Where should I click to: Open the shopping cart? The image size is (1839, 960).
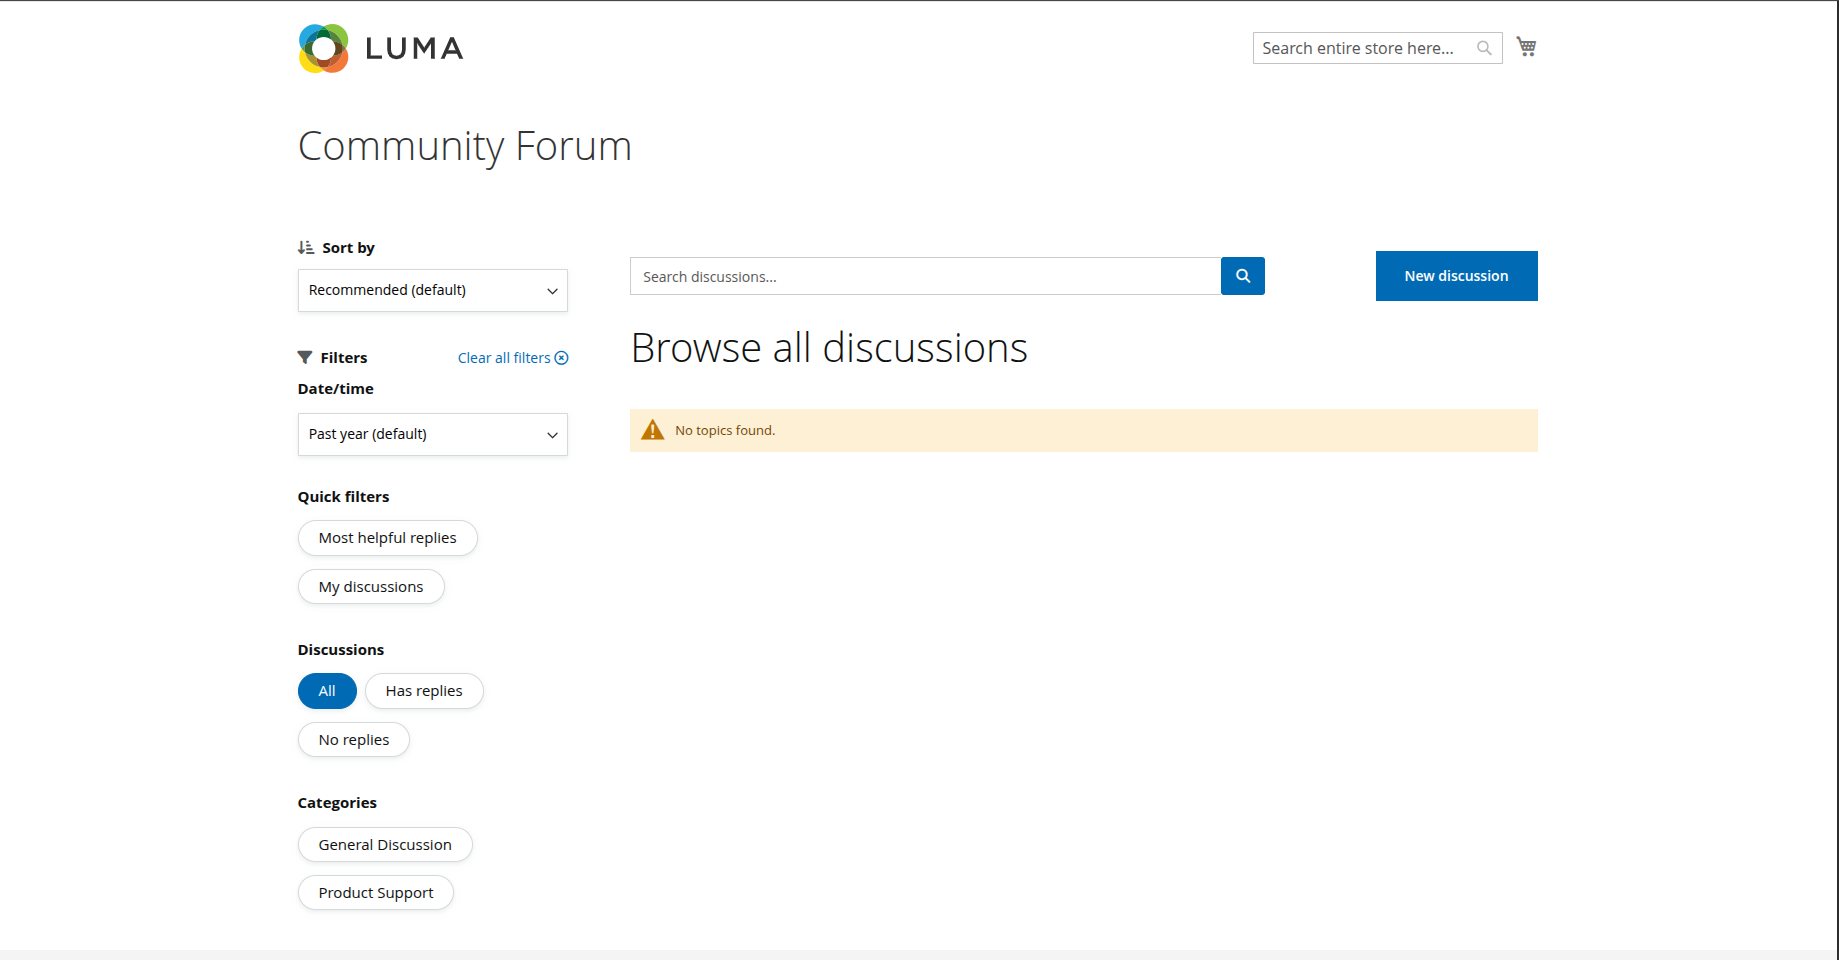(1526, 47)
